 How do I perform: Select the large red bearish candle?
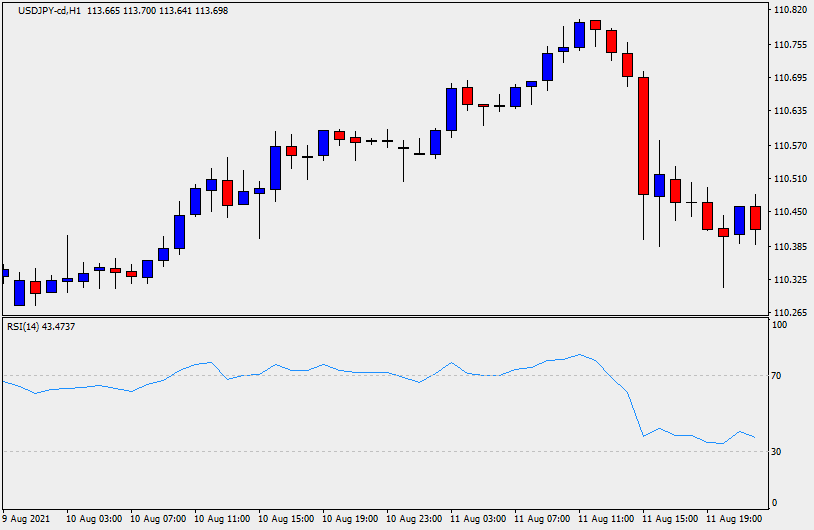[643, 135]
